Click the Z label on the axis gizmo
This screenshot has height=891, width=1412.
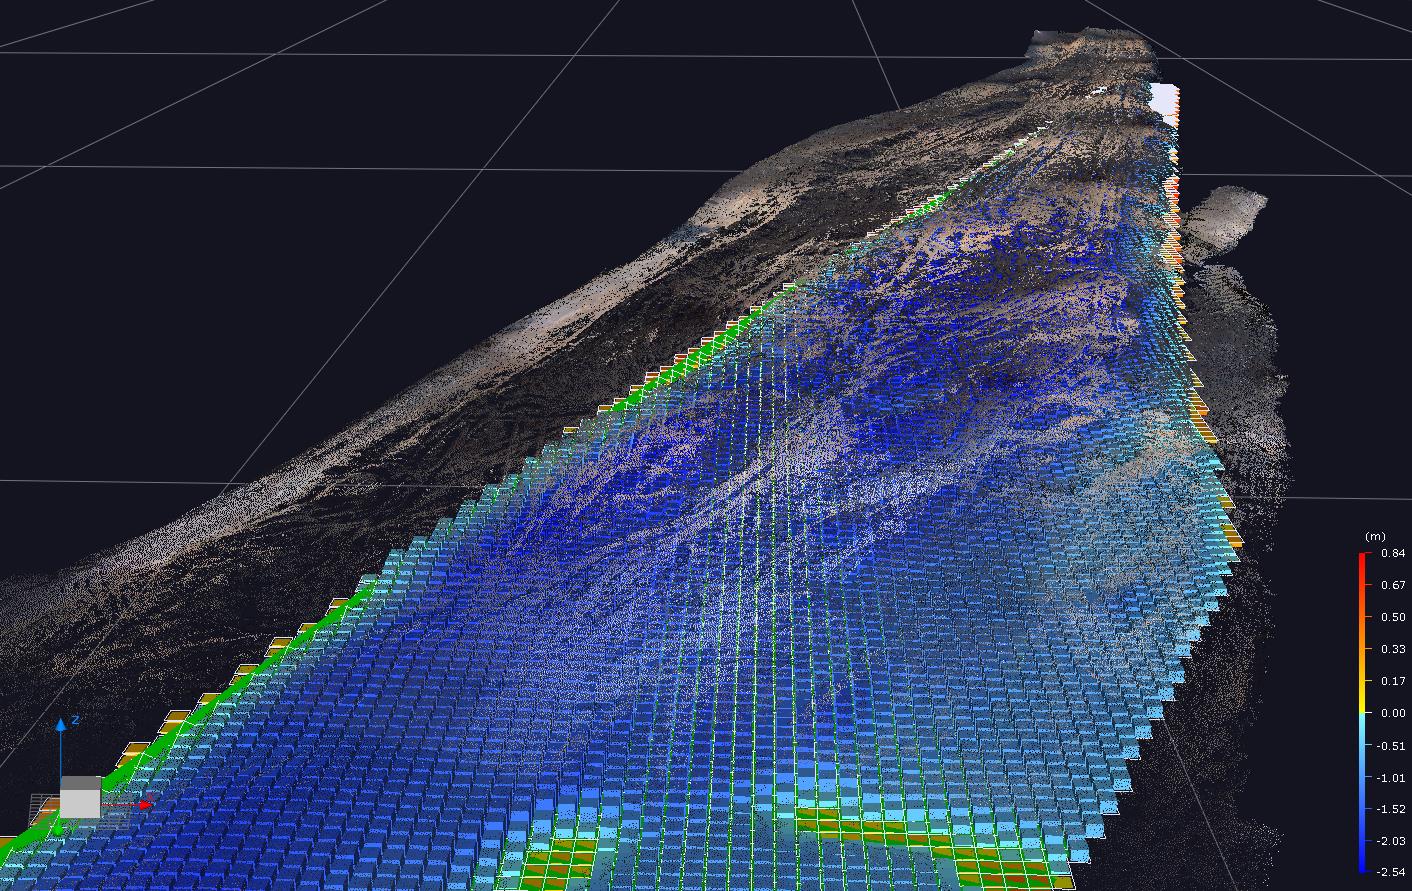tap(75, 720)
